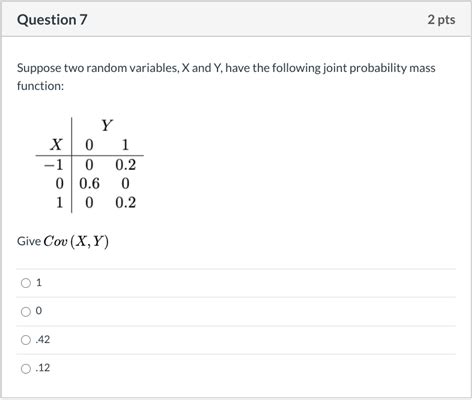
Task: Click 0.2 value in the X = 1 row
Action: pos(126,203)
